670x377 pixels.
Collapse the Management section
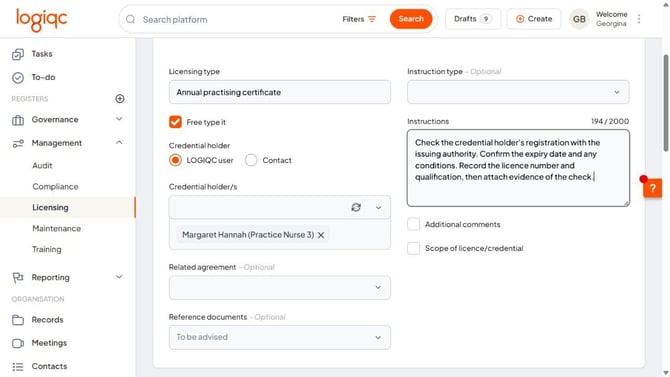[x=119, y=142]
